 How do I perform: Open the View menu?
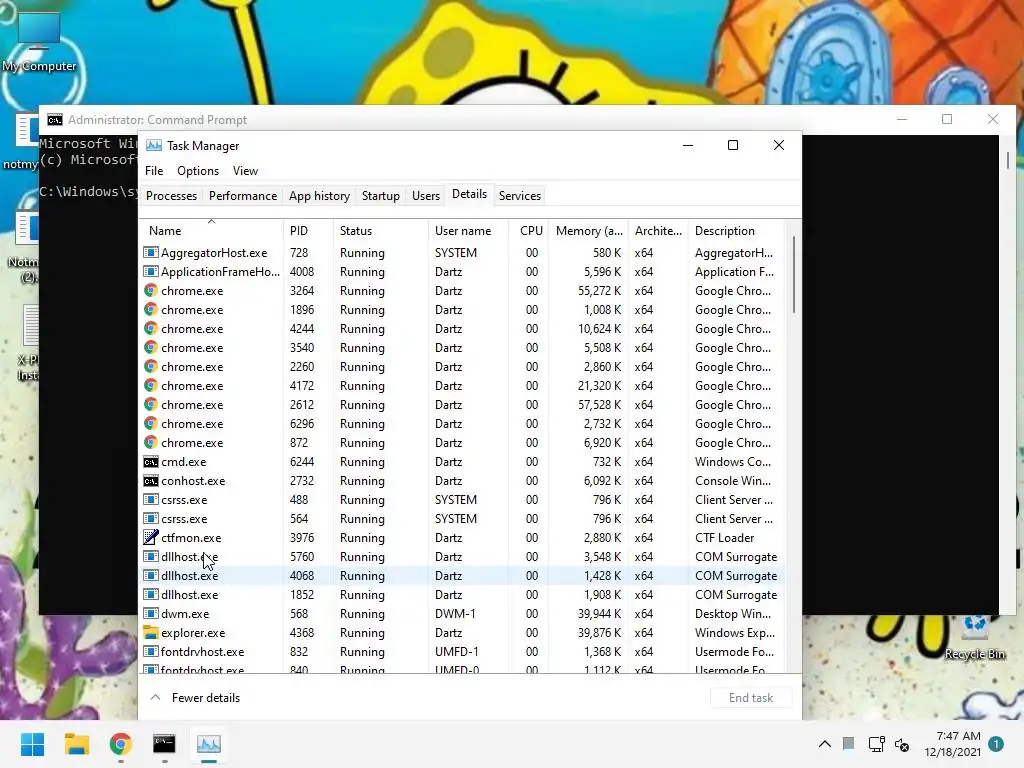click(x=245, y=170)
